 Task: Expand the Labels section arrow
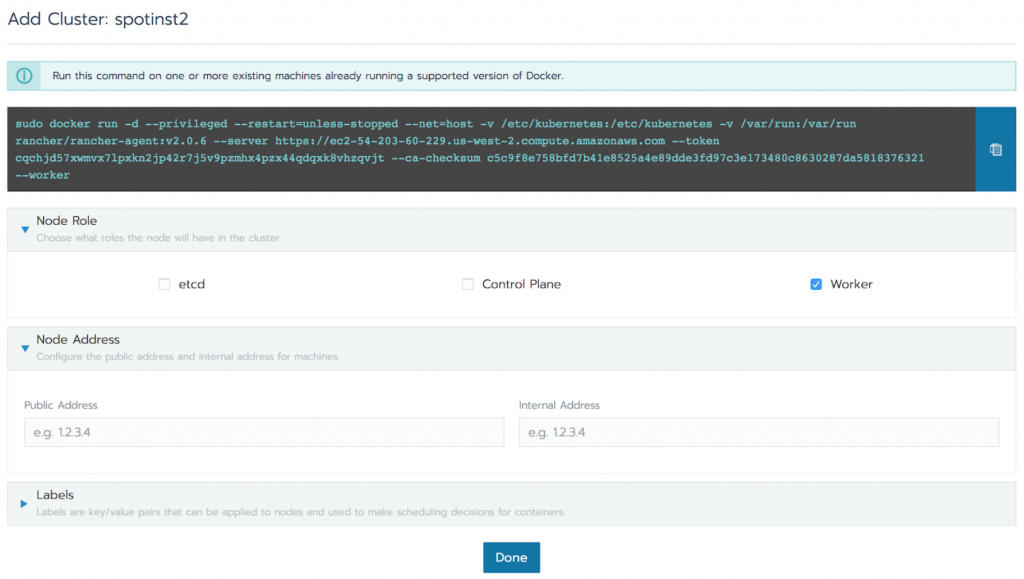coord(24,503)
